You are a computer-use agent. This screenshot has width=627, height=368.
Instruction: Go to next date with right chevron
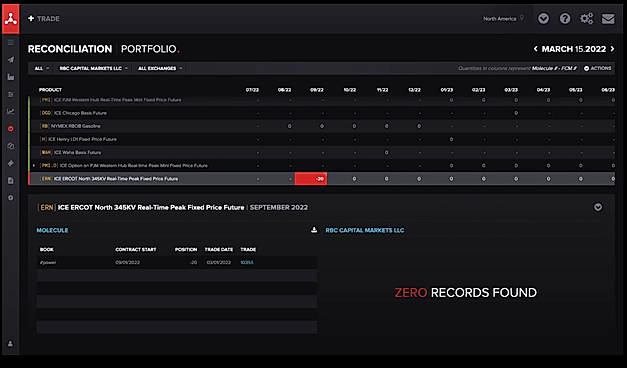point(612,49)
